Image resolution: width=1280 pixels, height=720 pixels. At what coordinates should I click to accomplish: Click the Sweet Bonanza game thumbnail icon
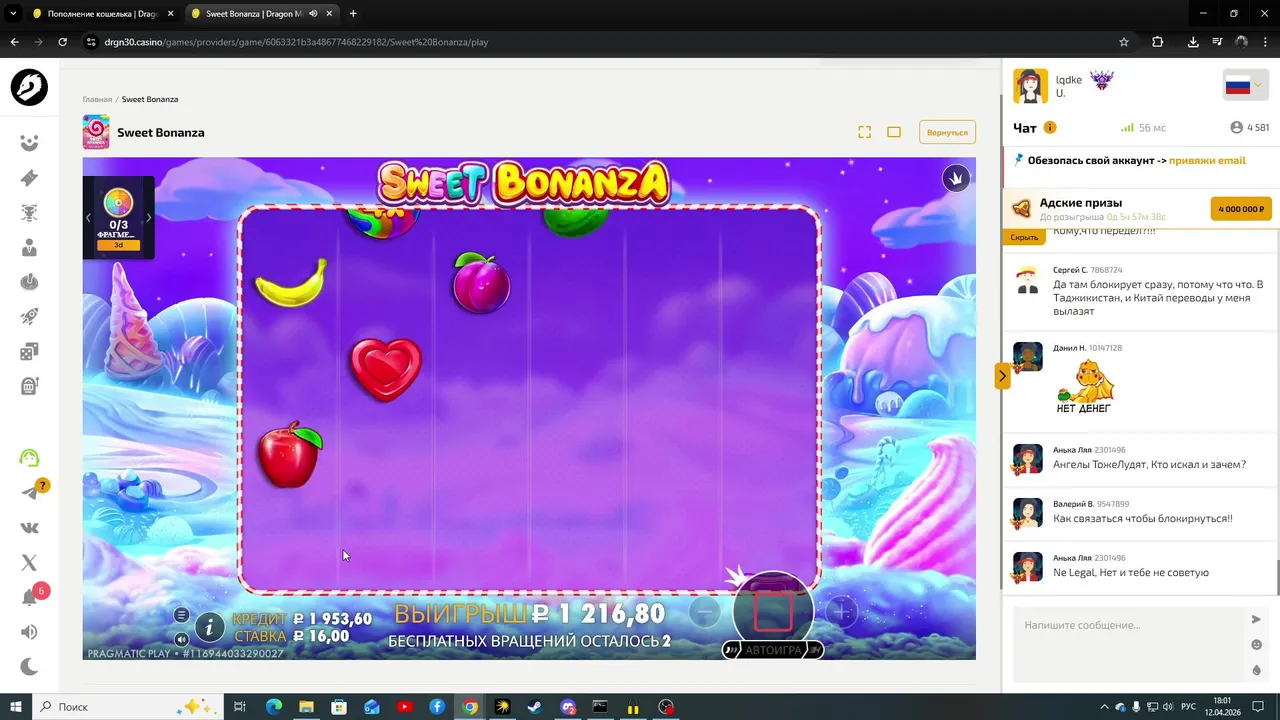click(x=96, y=132)
